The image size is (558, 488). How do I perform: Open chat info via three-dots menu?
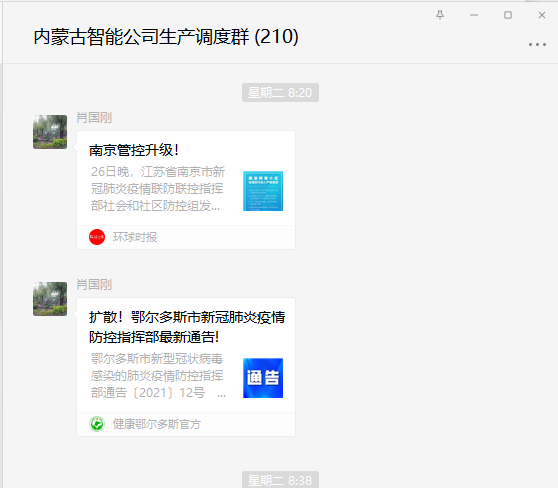[x=537, y=44]
